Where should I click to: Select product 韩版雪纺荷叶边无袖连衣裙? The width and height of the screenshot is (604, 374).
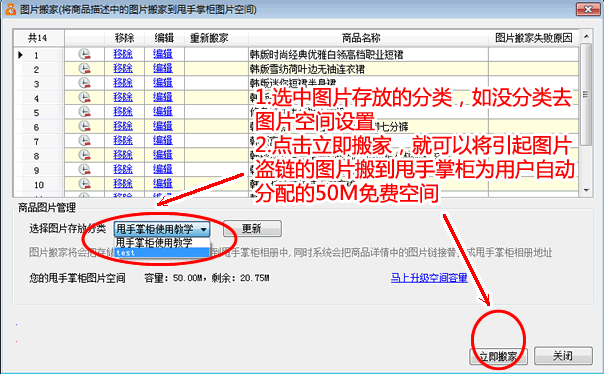[307, 69]
